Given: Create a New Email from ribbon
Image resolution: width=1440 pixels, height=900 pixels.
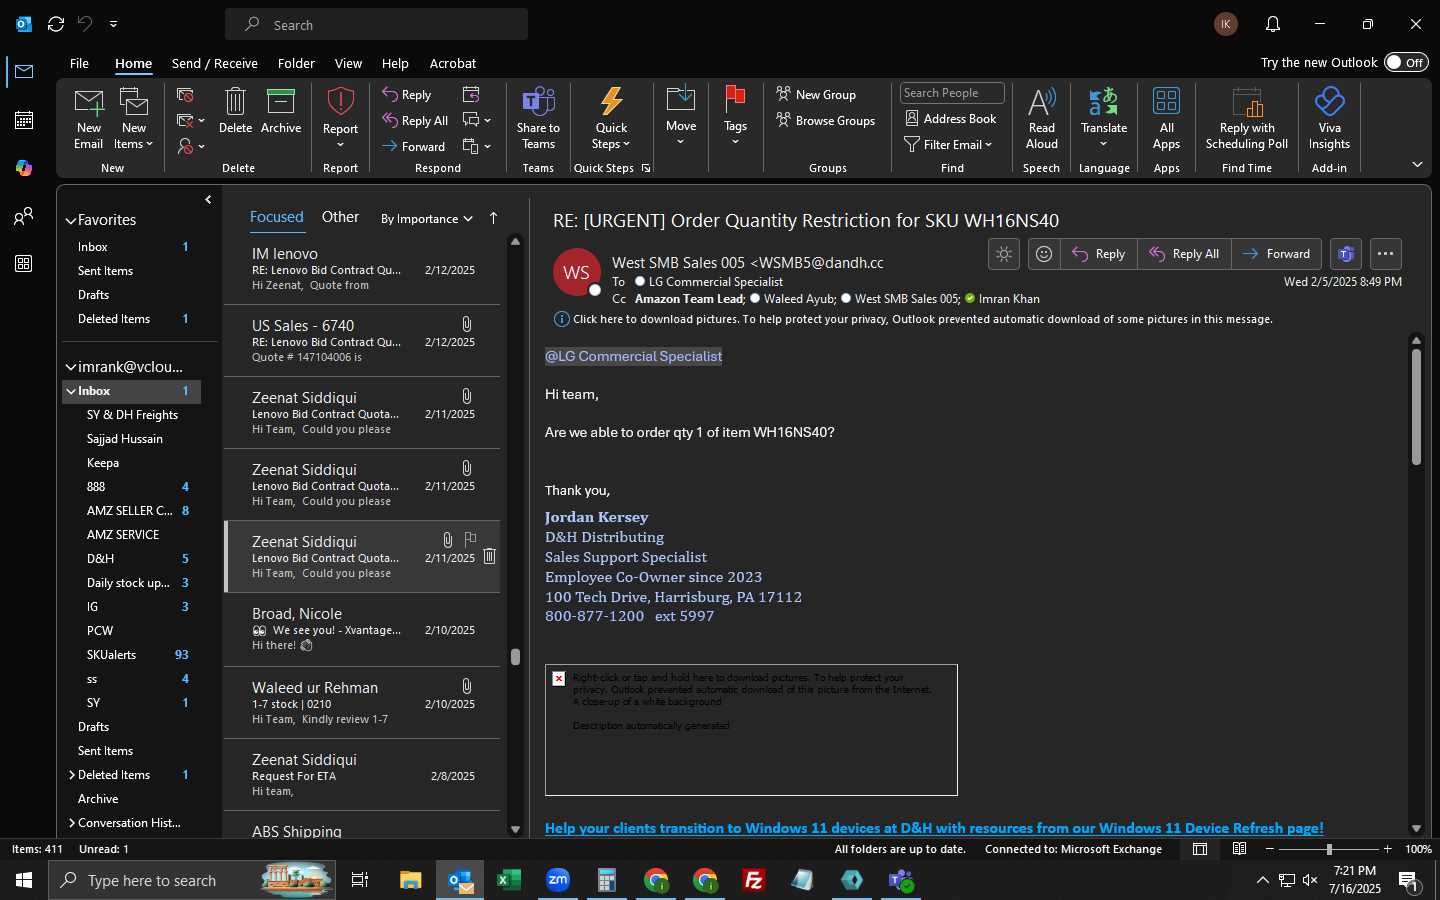Looking at the screenshot, I should 88,118.
